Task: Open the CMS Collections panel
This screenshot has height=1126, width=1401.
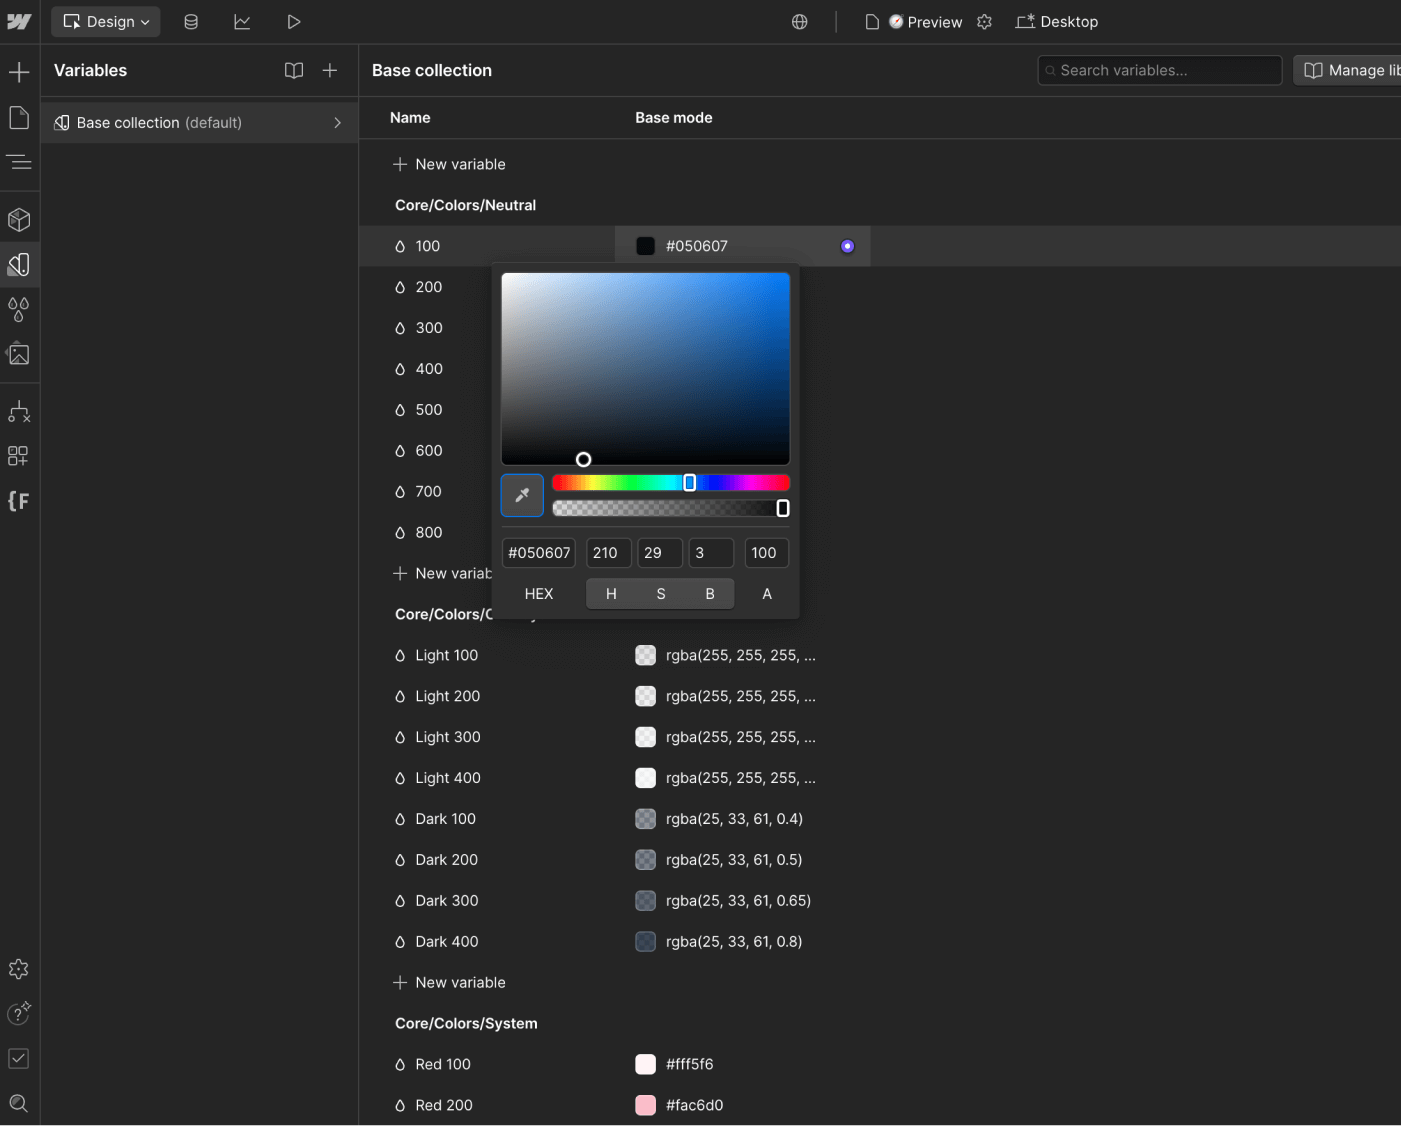Action: 191,21
